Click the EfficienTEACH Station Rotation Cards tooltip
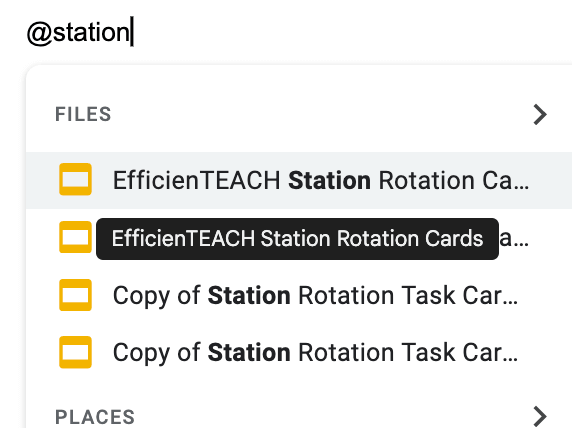The height and width of the screenshot is (428, 572). [x=297, y=239]
